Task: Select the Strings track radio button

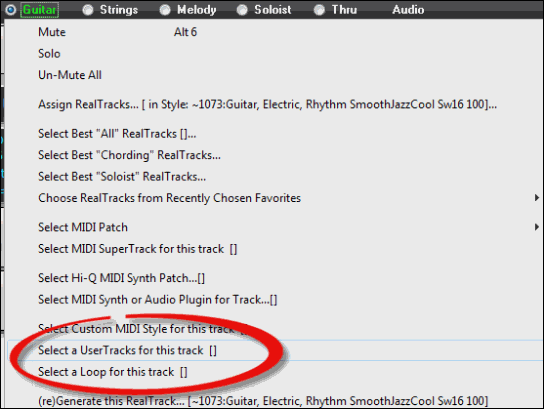Action: [x=88, y=10]
